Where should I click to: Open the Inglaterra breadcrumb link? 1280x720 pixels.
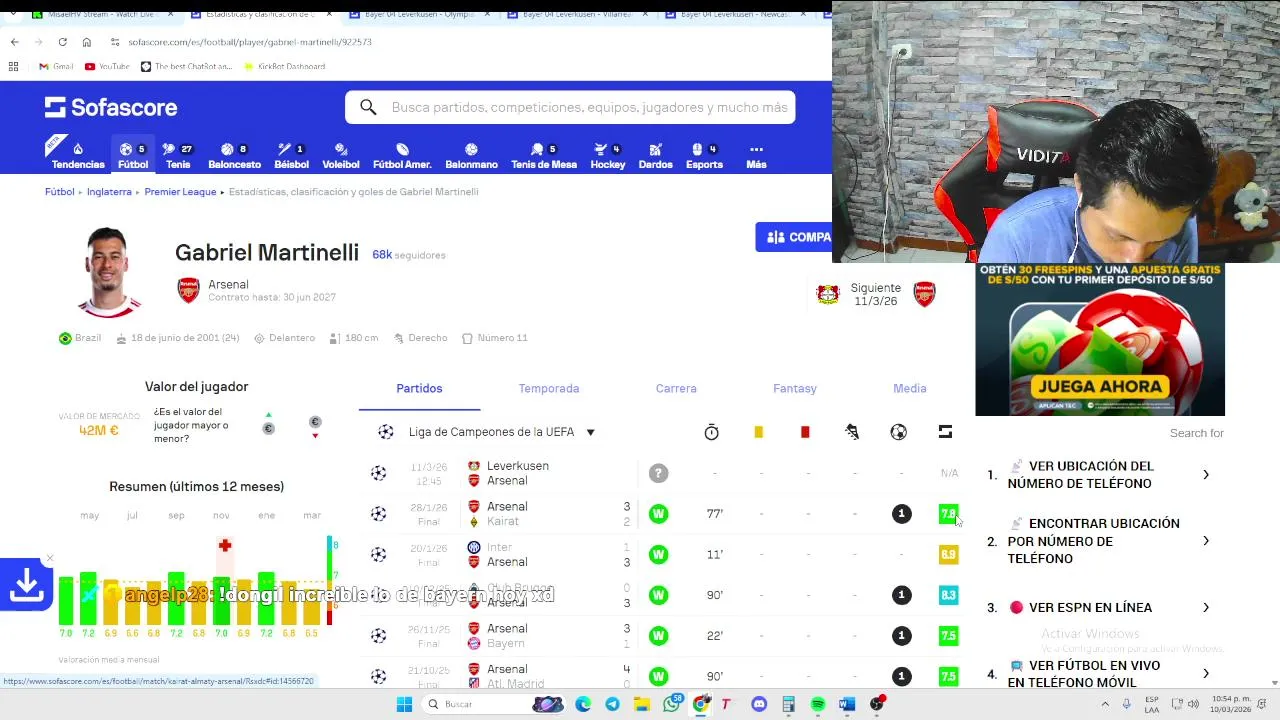109,192
